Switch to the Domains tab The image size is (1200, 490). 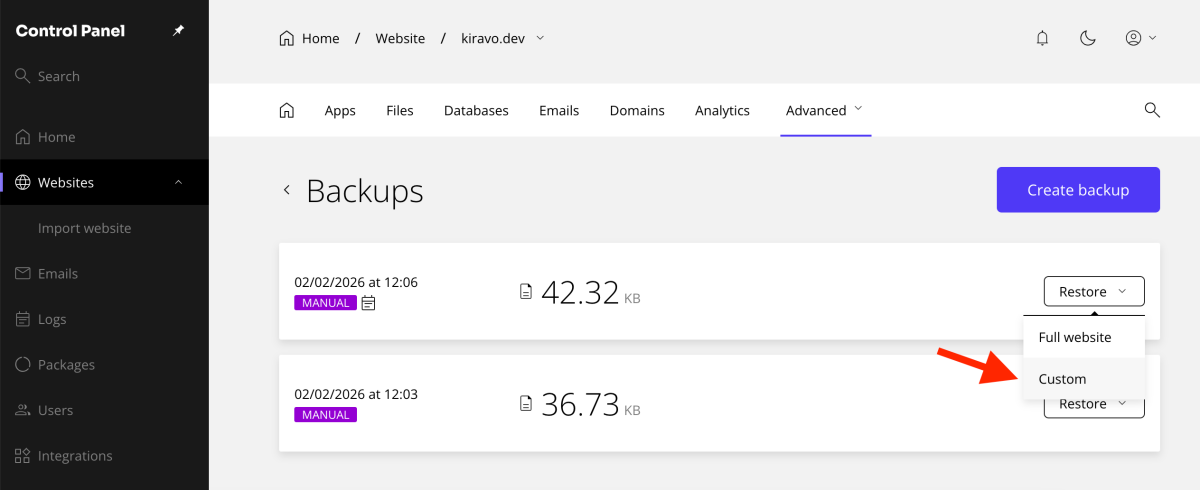[x=637, y=111]
